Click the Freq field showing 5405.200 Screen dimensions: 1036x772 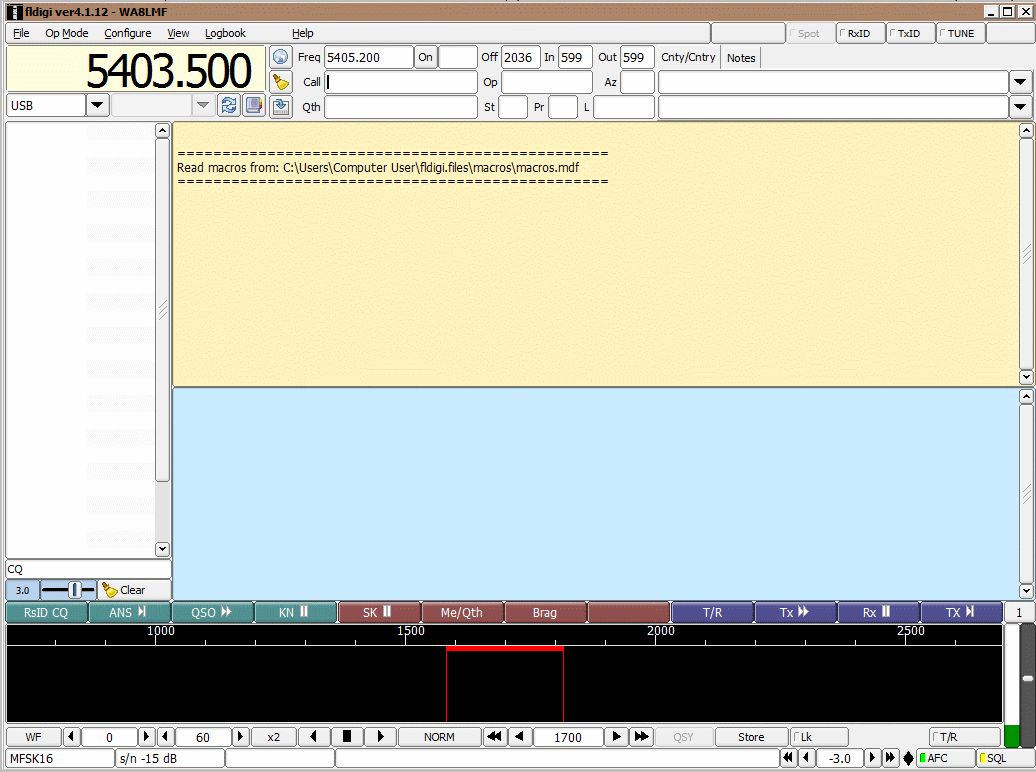(369, 58)
